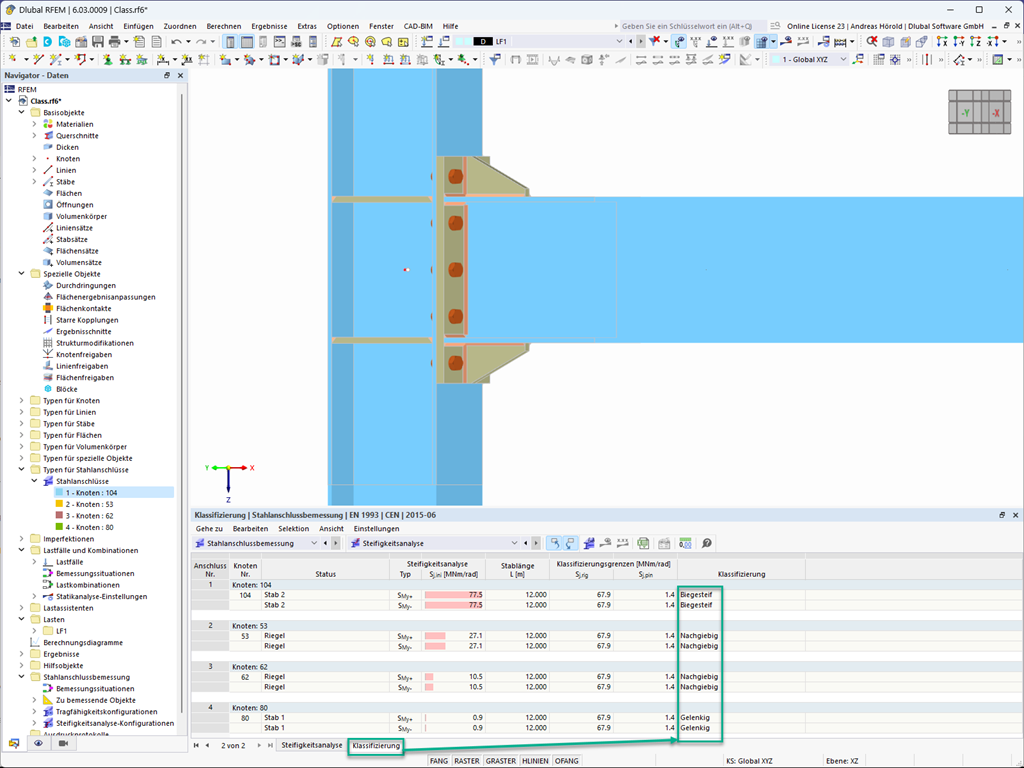Click the coordinate system settings icon next to Global XYZ
1024x768 pixels.
(x=858, y=59)
